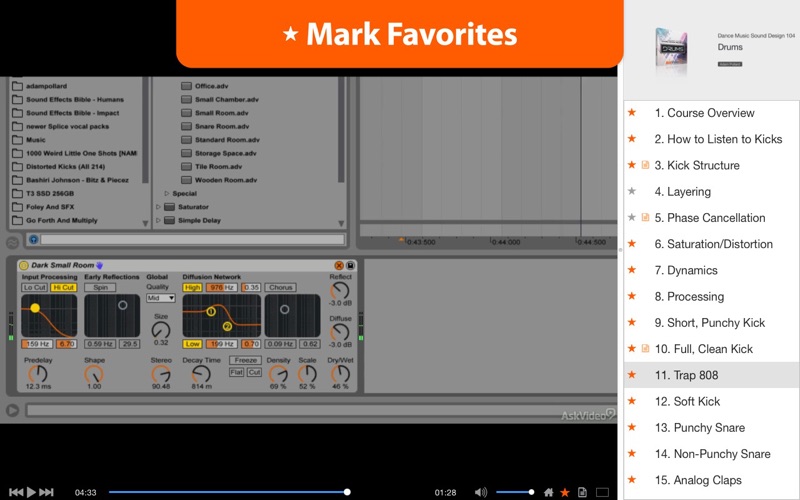Skip to previous video
The width and height of the screenshot is (800, 500).
click(16, 492)
